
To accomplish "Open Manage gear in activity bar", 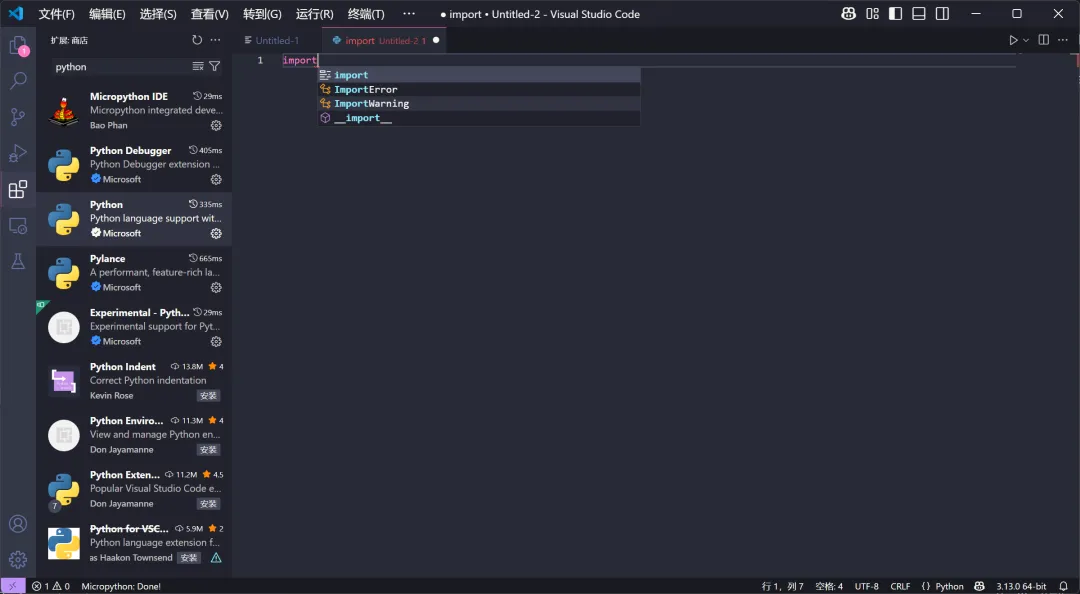I will tap(18, 559).
